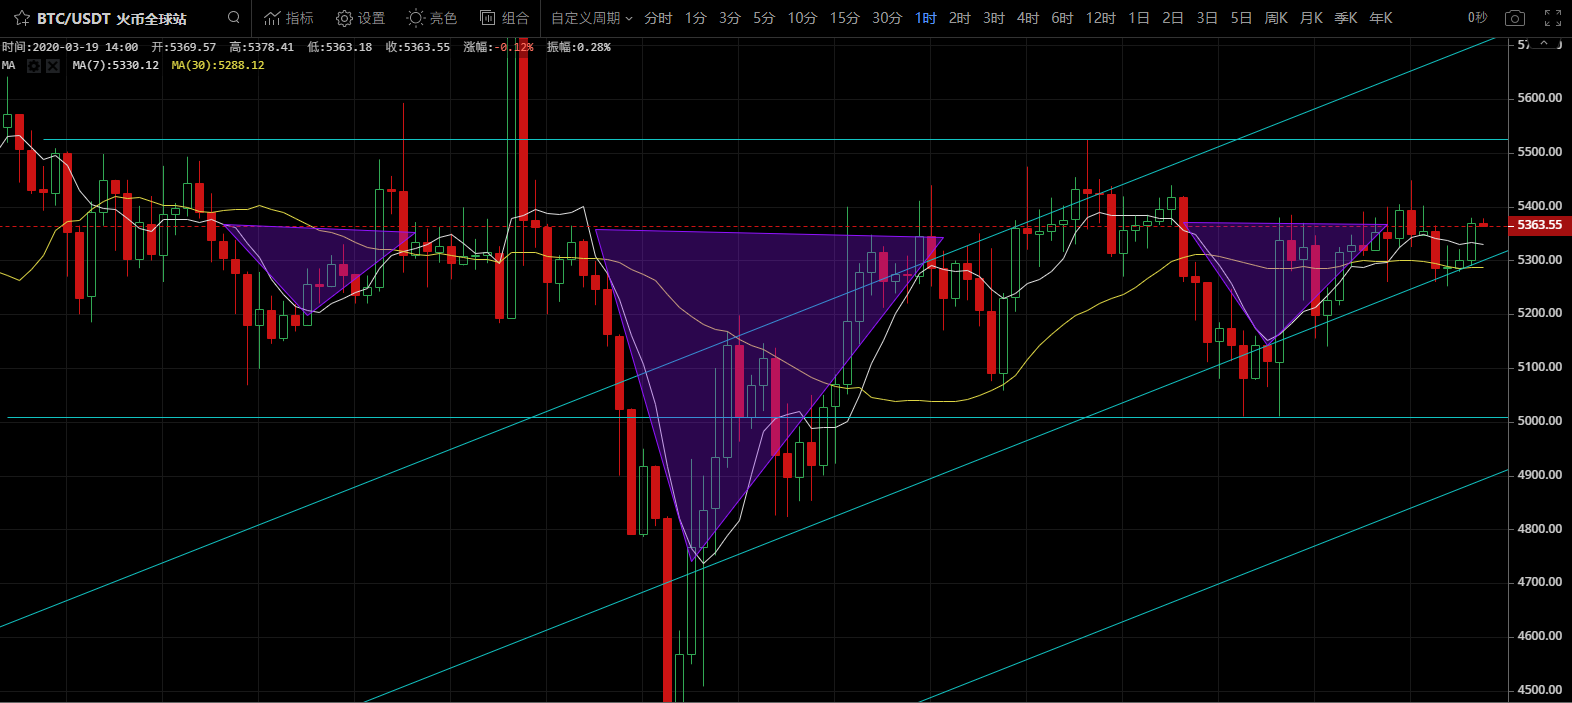The image size is (1572, 703).
Task: Open the 指标 indicators panel
Action: point(289,18)
